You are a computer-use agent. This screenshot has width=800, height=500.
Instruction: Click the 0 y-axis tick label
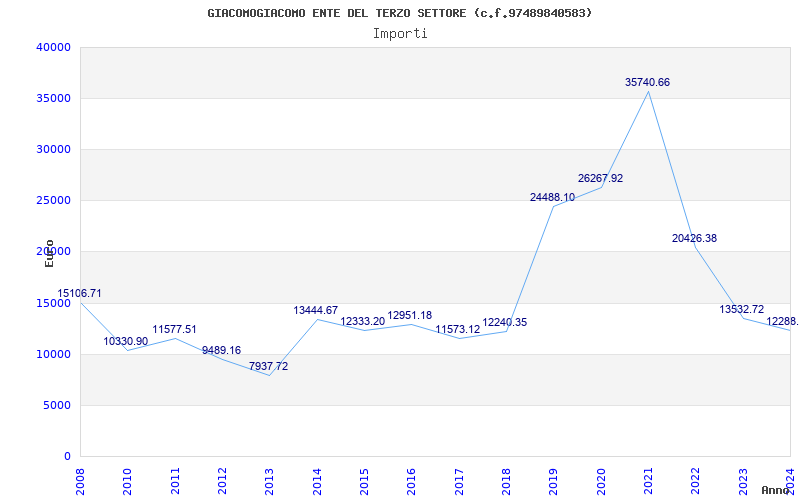click(67, 457)
